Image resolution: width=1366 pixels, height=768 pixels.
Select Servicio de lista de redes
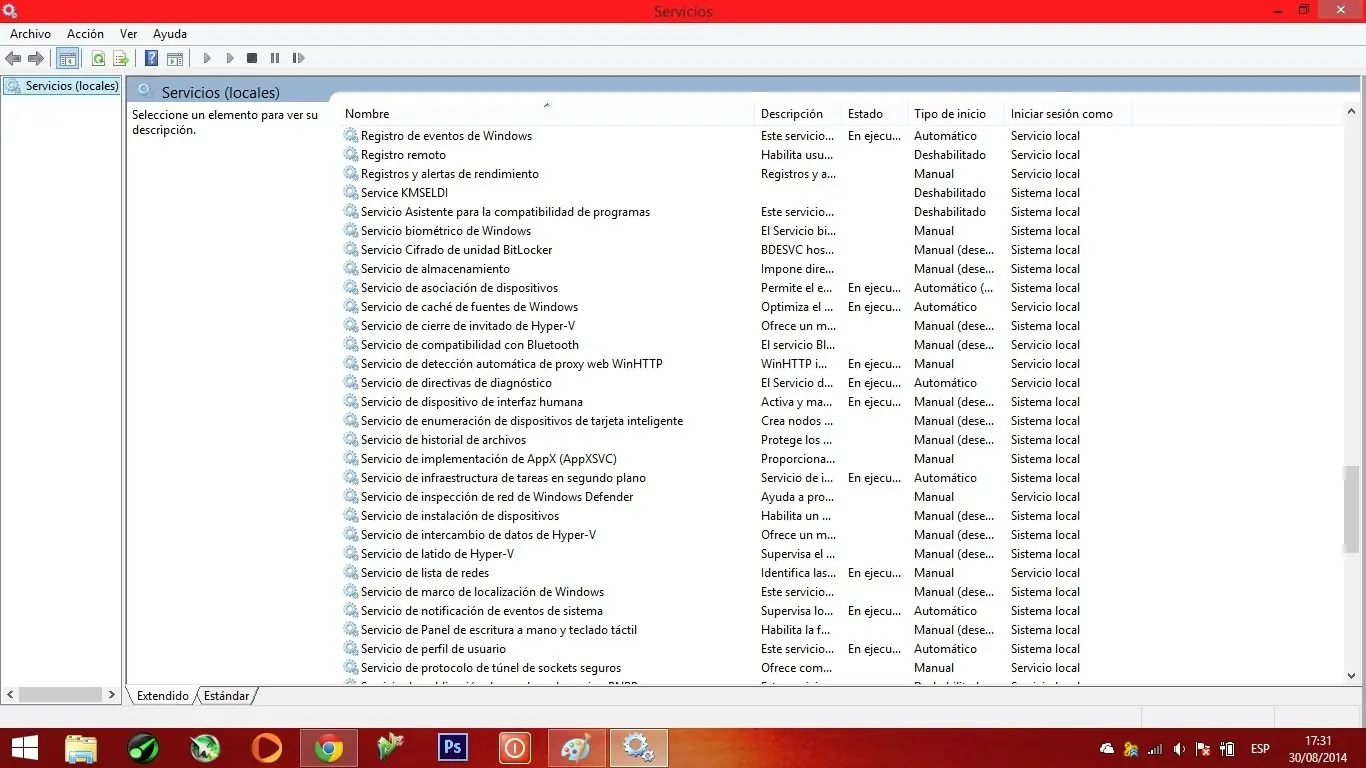click(x=425, y=573)
